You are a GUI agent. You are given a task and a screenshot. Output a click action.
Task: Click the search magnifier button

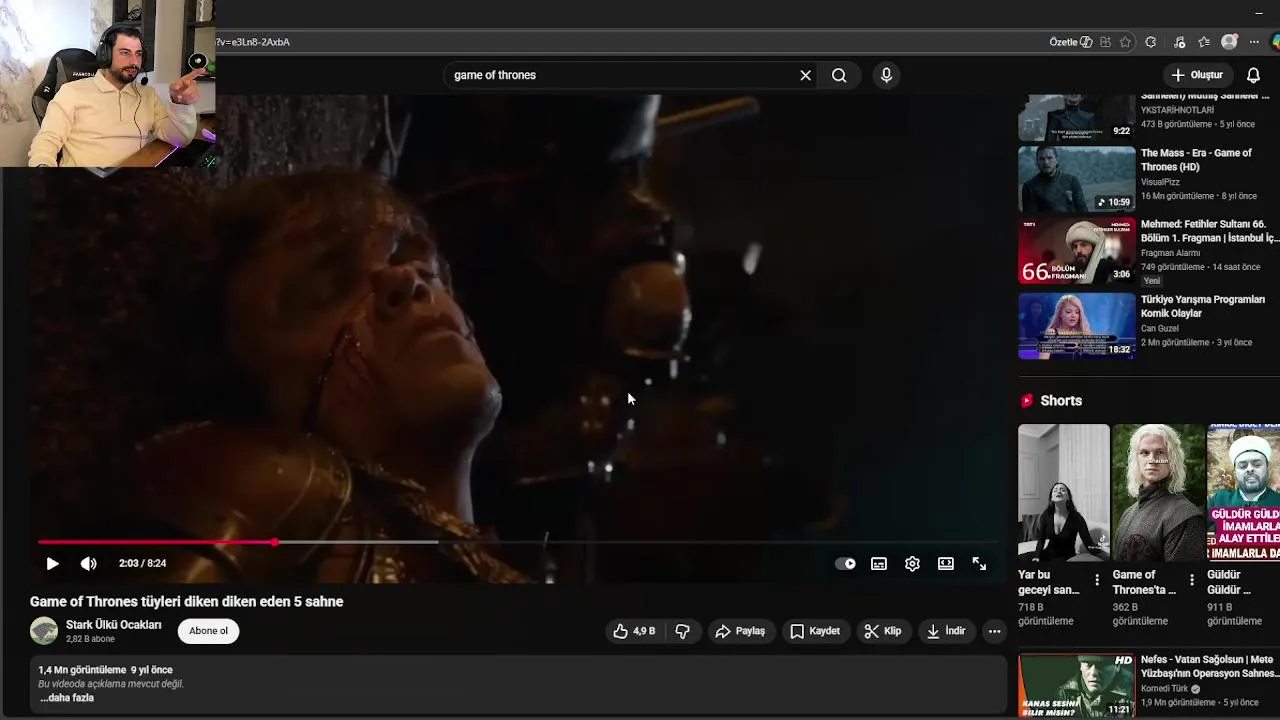pos(839,75)
